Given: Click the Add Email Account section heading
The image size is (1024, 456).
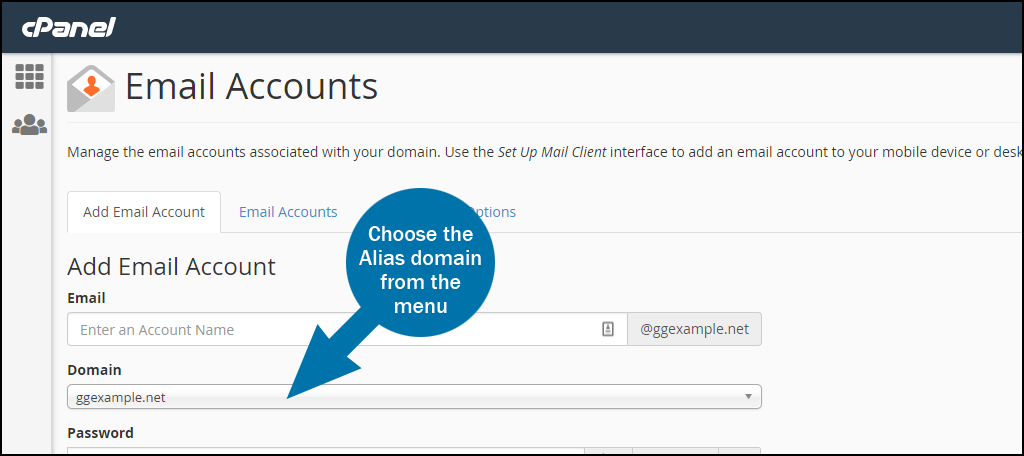Looking at the screenshot, I should pyautogui.click(x=171, y=267).
